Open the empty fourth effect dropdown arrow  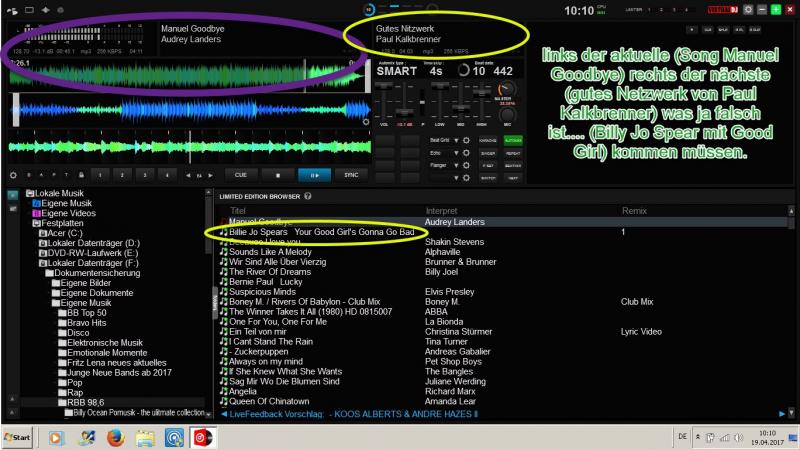pyautogui.click(x=457, y=178)
